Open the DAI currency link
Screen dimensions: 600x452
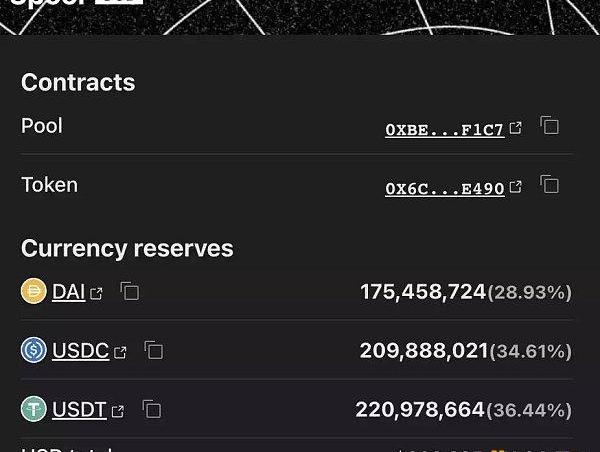[x=68, y=292]
